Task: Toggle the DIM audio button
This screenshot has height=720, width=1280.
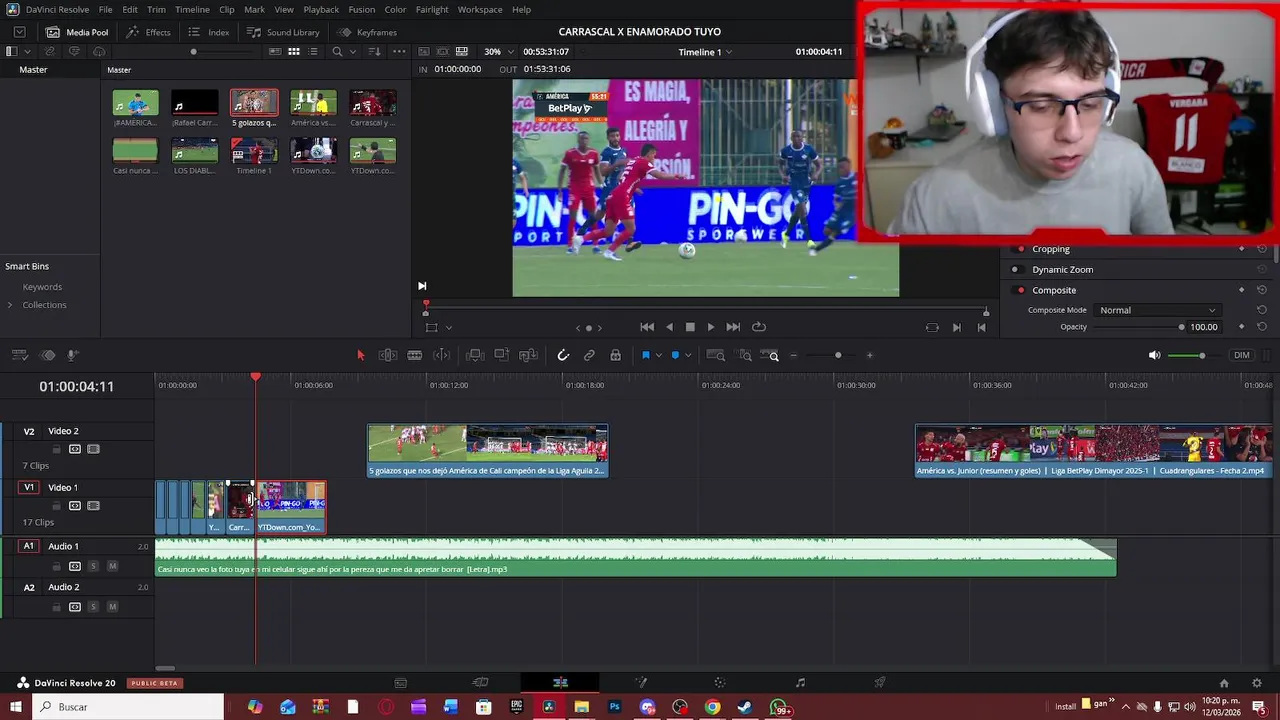Action: pyautogui.click(x=1241, y=355)
